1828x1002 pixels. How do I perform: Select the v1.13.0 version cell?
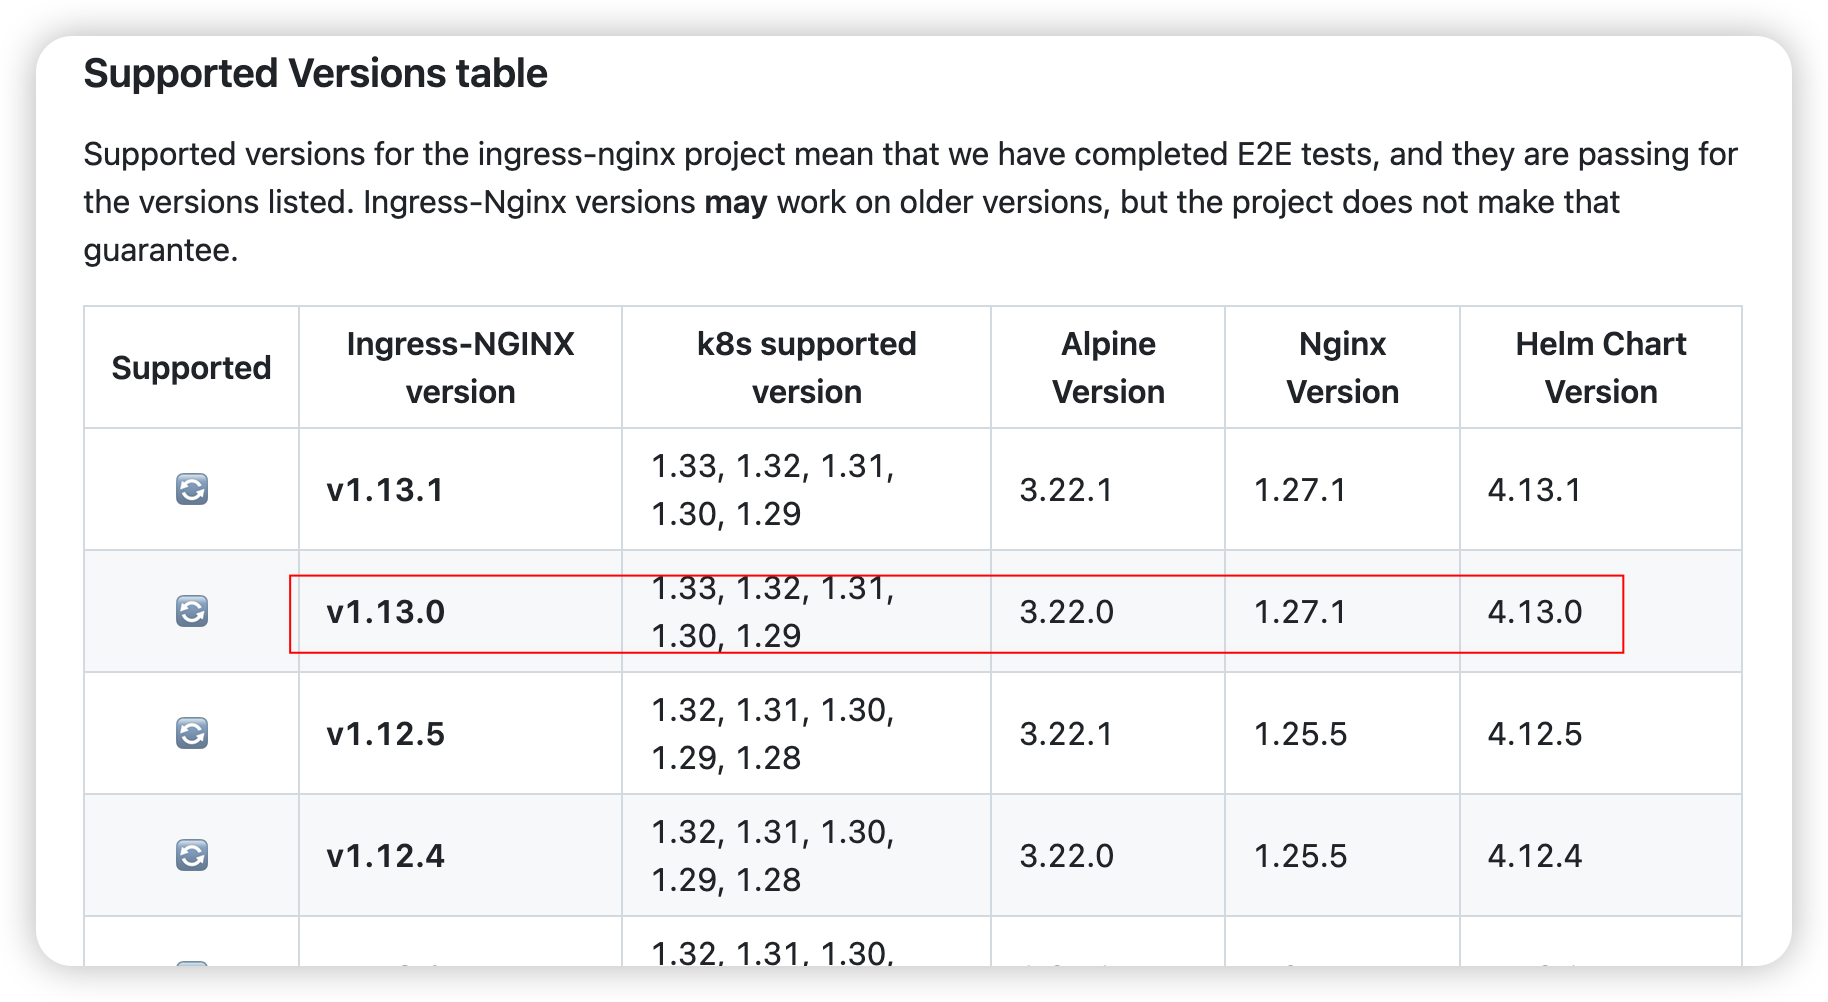click(385, 612)
